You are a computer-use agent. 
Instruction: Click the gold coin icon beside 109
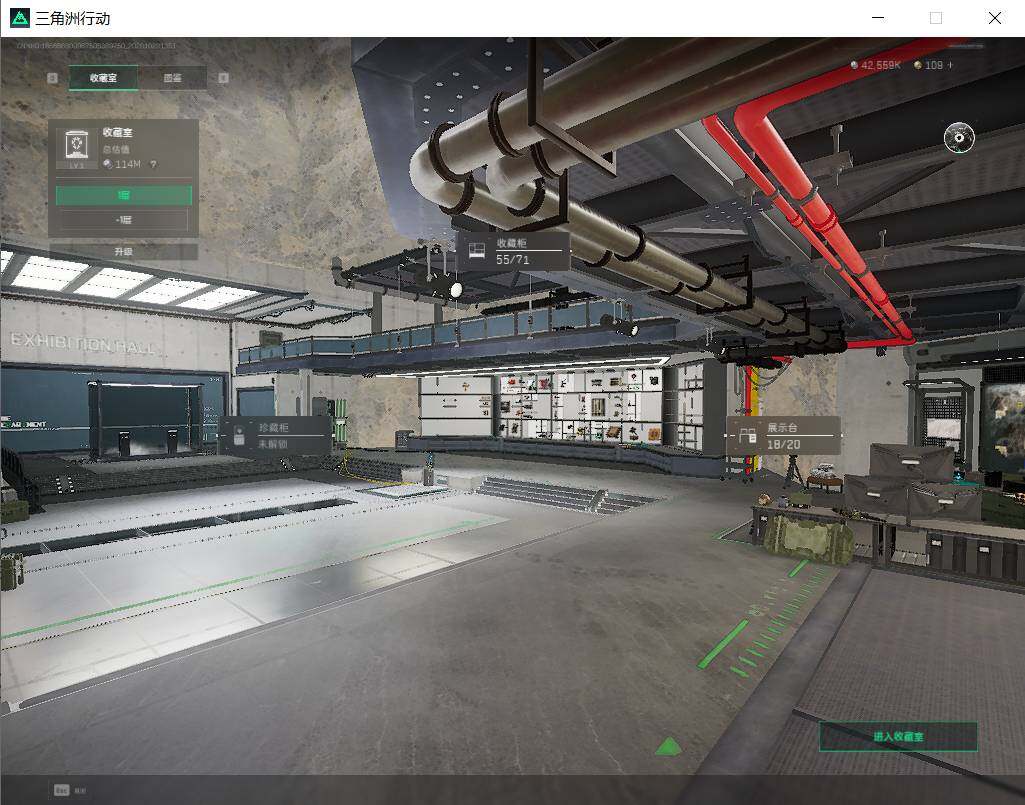tap(918, 65)
